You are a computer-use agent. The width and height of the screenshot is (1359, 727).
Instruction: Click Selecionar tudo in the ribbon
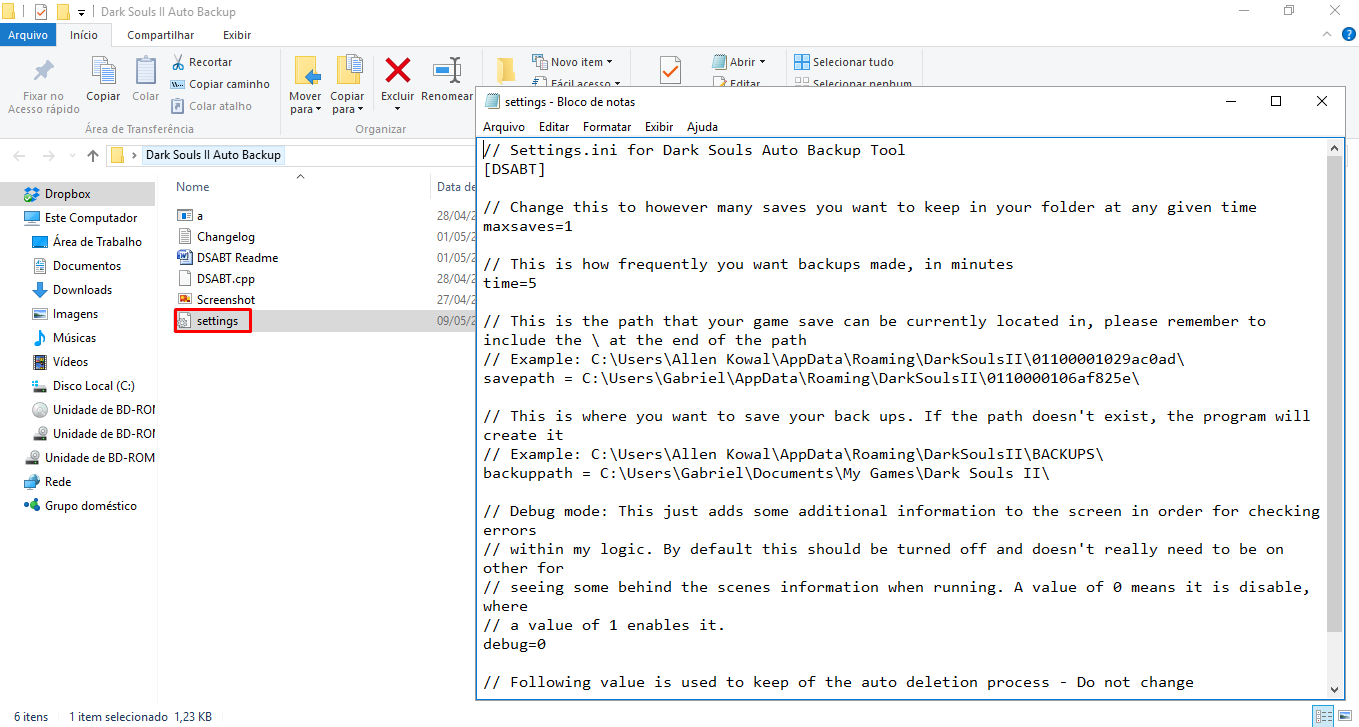coord(844,62)
